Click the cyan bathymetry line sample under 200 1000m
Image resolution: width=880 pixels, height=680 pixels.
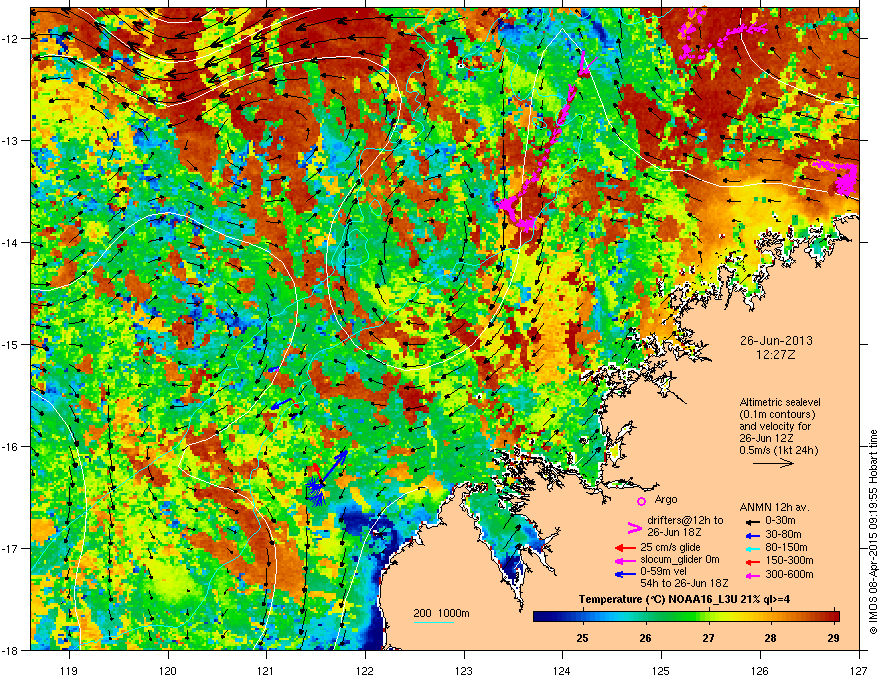(433, 622)
